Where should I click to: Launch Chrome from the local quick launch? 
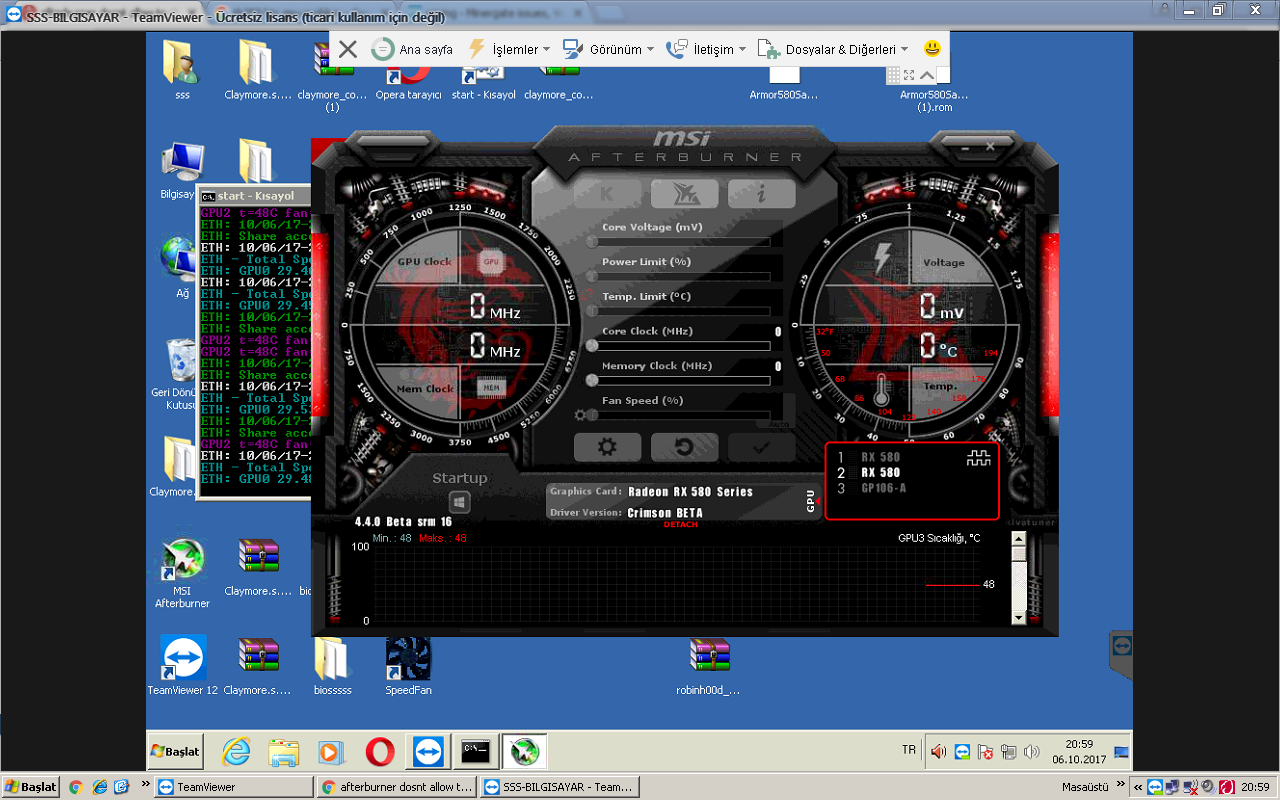75,787
